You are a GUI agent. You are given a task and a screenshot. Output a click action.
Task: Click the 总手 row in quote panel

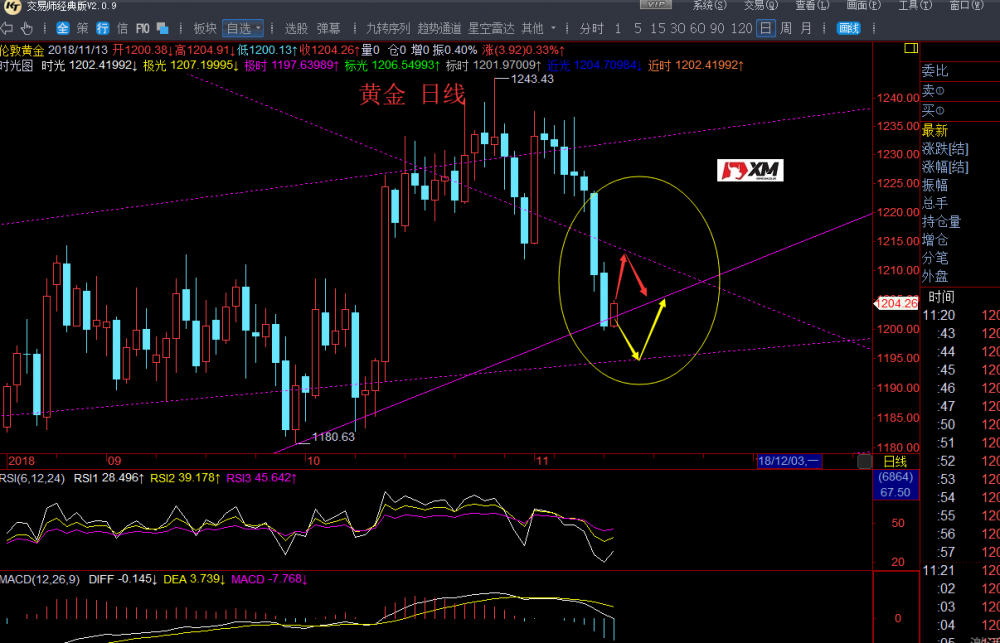click(x=935, y=203)
